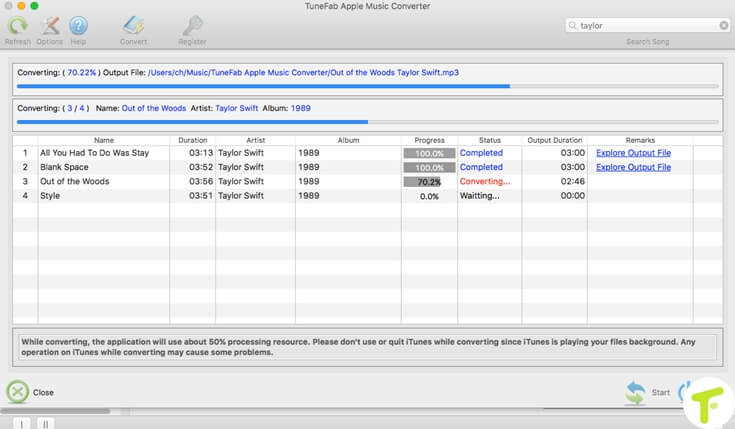Click the Album column header

348,140
